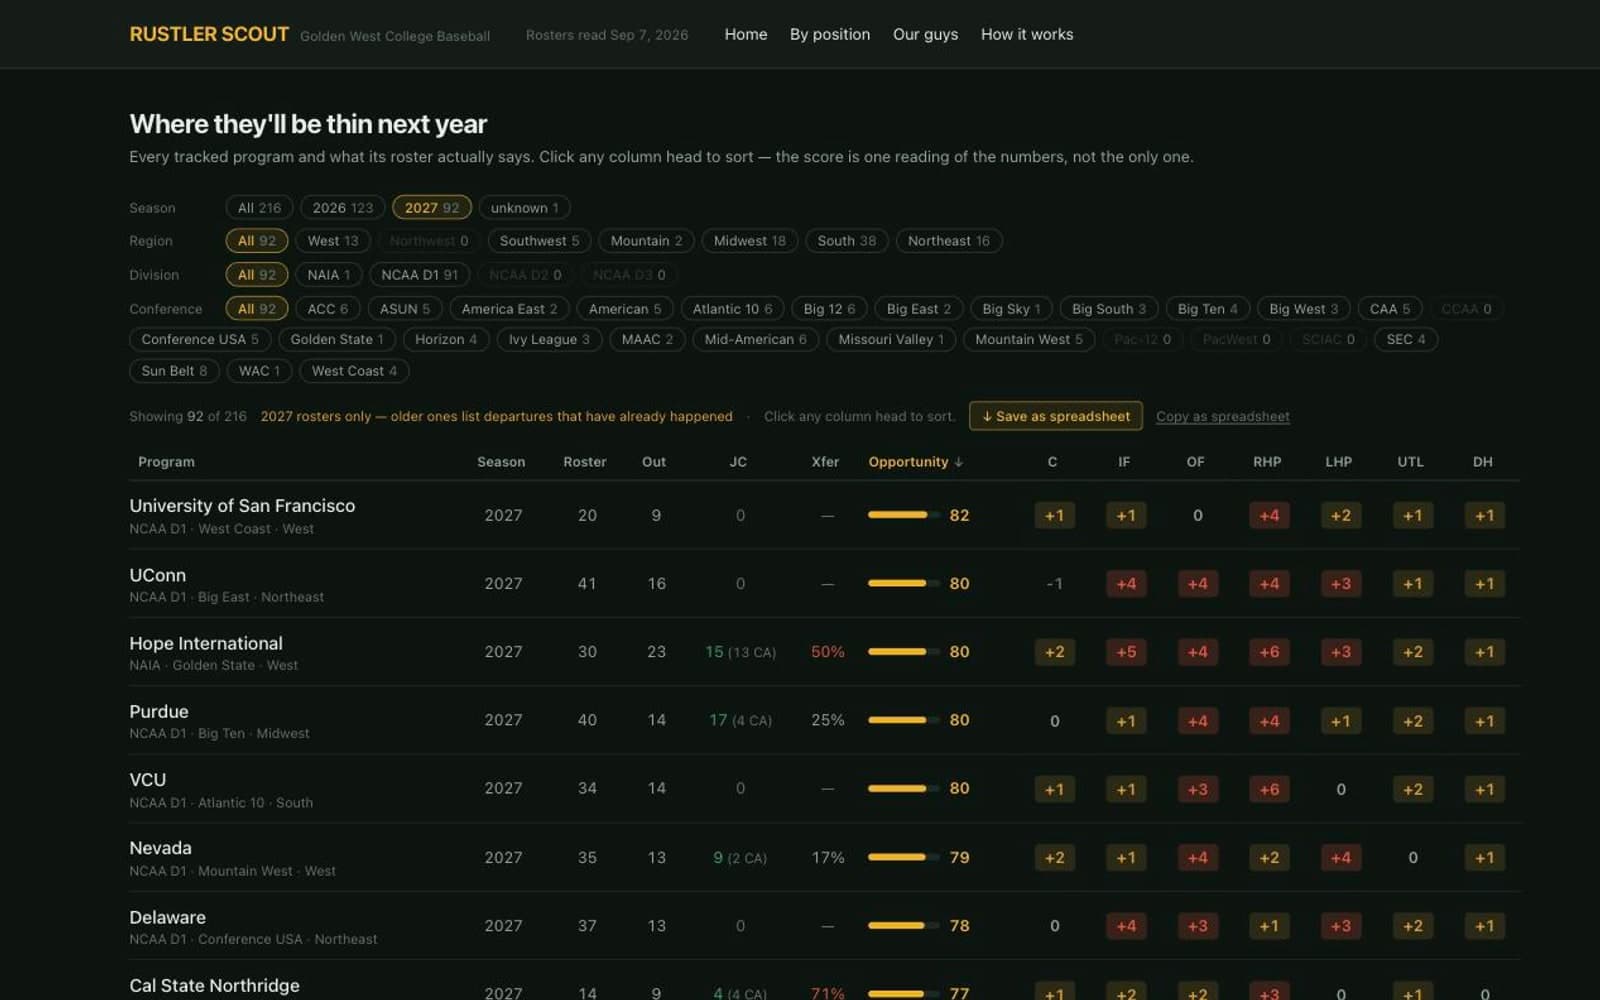This screenshot has width=1600, height=1000.
Task: Sort by the Xfer column header
Action: click(x=825, y=462)
